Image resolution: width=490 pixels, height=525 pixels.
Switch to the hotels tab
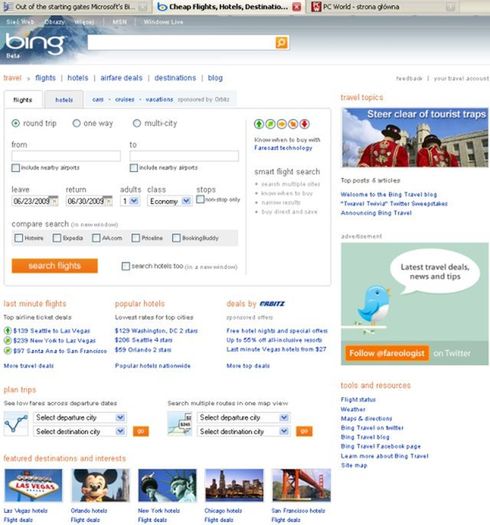64,100
